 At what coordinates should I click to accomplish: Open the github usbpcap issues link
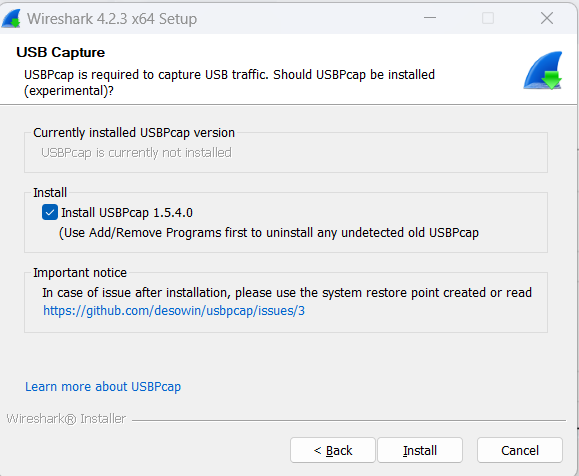(x=174, y=311)
